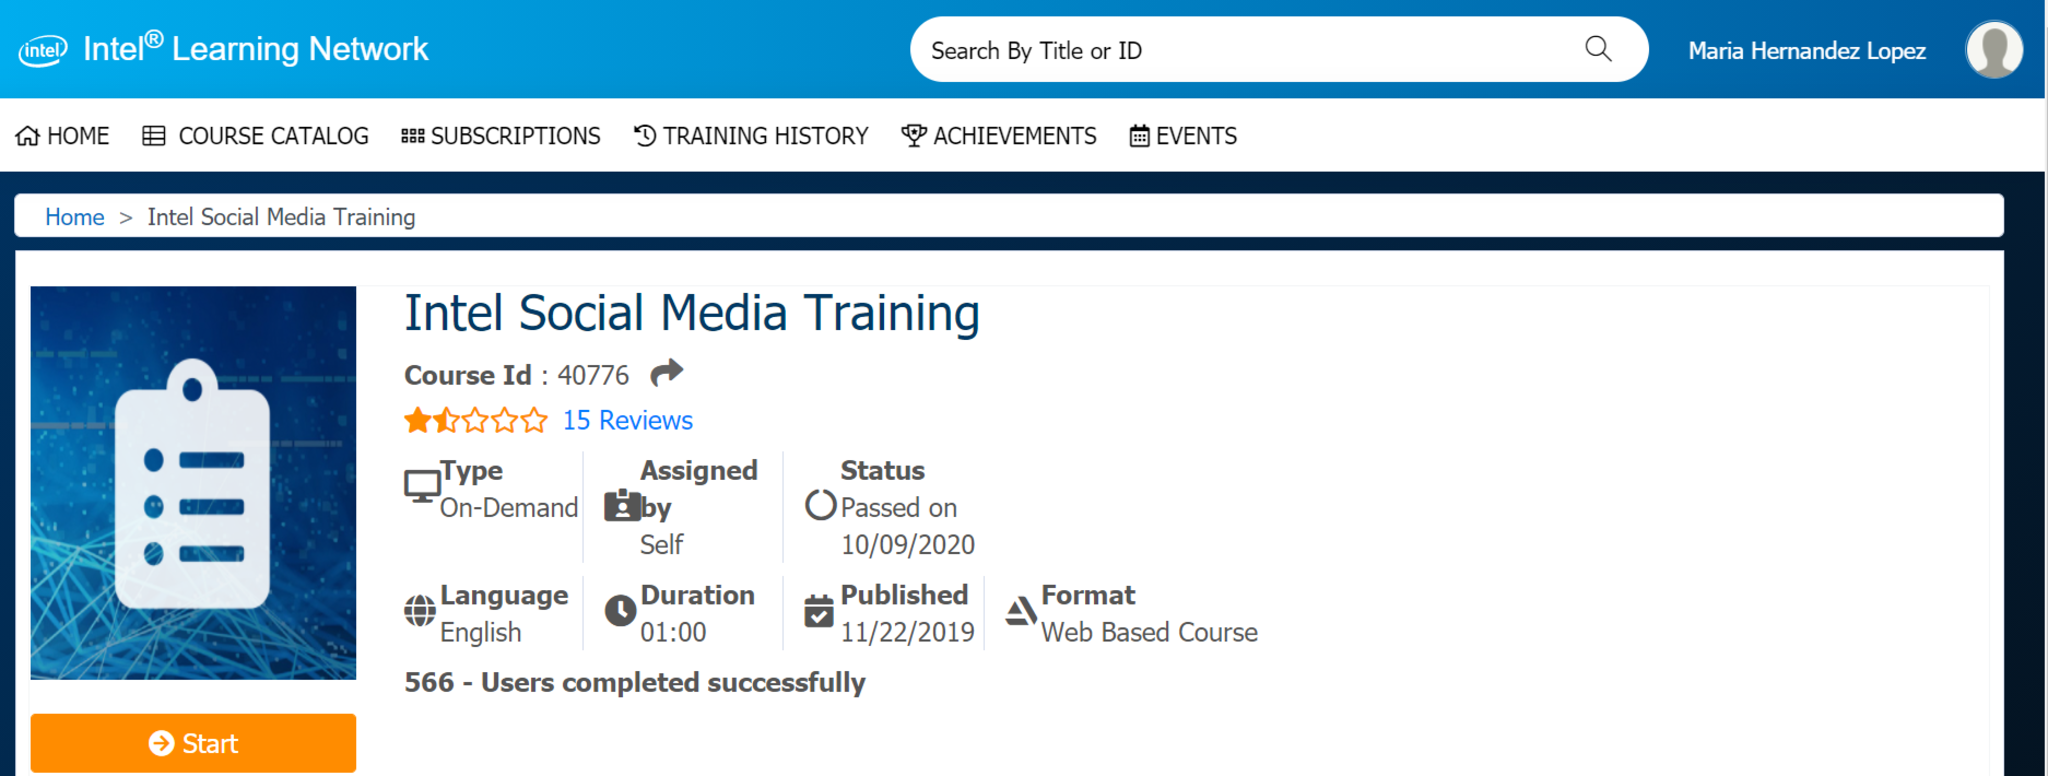Focus the Search By Title or ID field
Viewport: 2048px width, 776px height.
point(1240,50)
